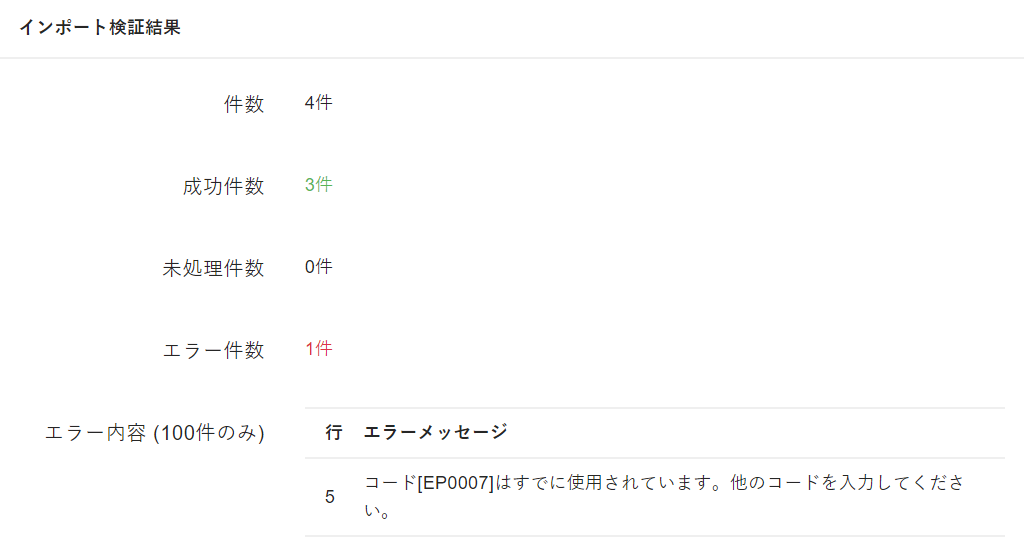Click the [EP0007] code in the message
Image resolution: width=1024 pixels, height=557 pixels.
tap(455, 484)
